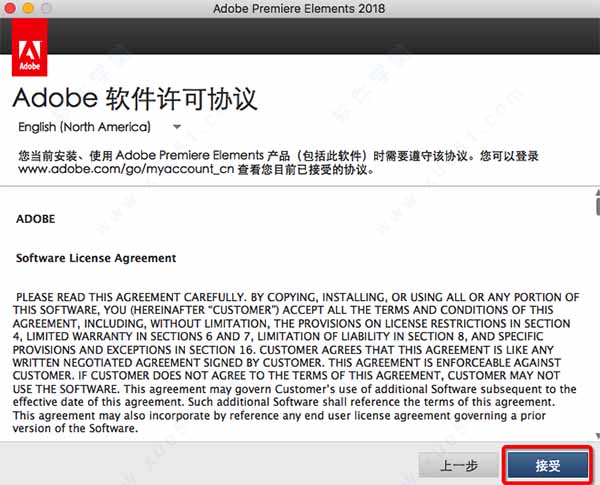Image resolution: width=600 pixels, height=485 pixels.
Task: Click the "Adobe Premiere Elements 2018" window title
Action: click(x=299, y=8)
